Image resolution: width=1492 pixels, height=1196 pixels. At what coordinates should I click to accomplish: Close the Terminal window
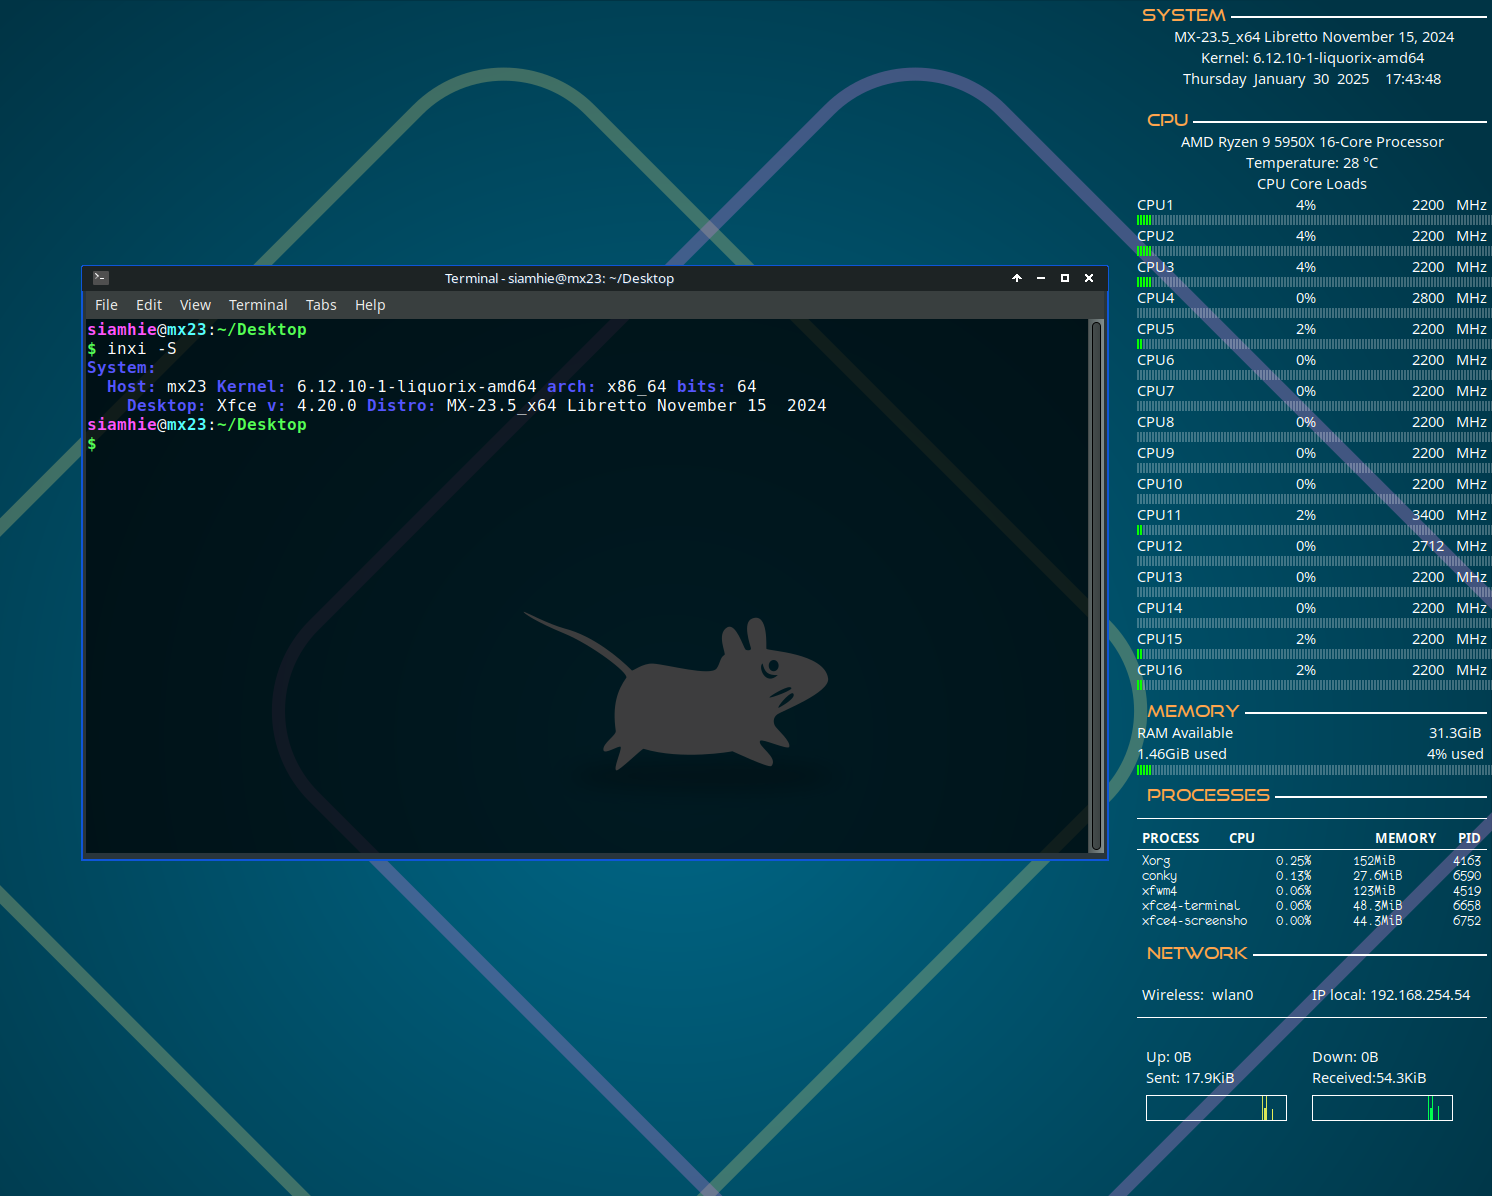[x=1089, y=278]
